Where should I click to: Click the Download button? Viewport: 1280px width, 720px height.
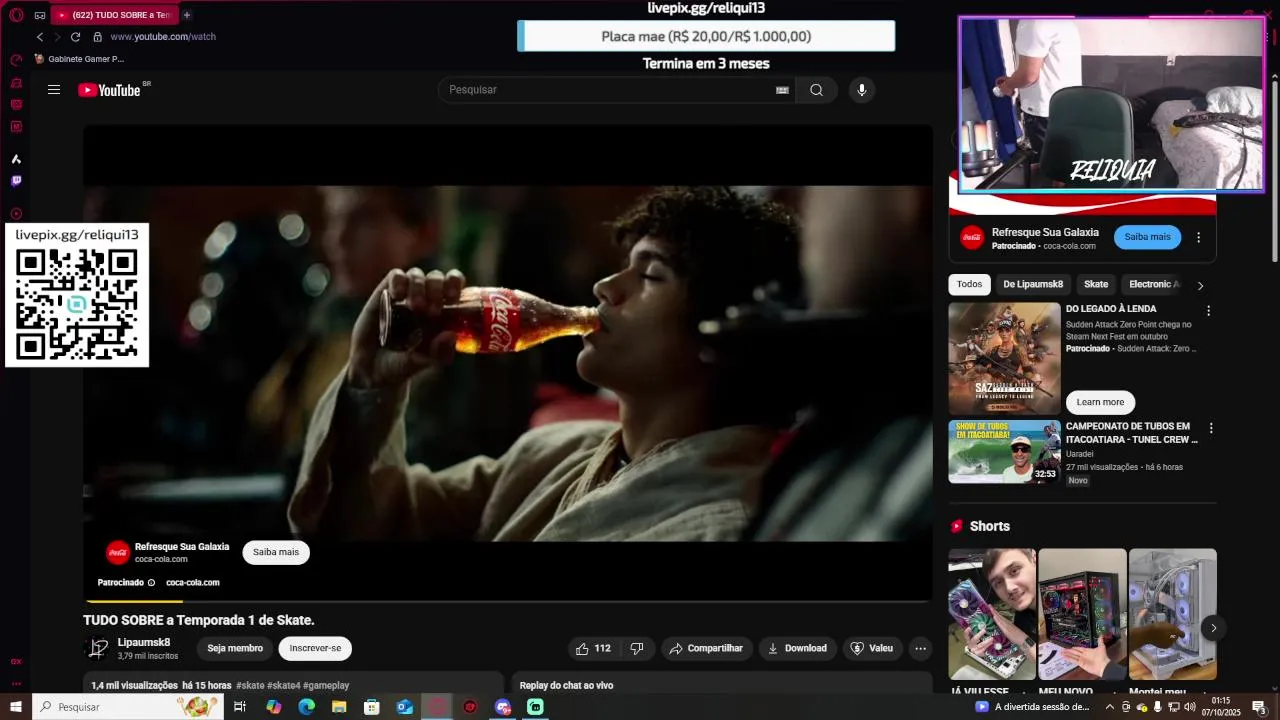[797, 648]
